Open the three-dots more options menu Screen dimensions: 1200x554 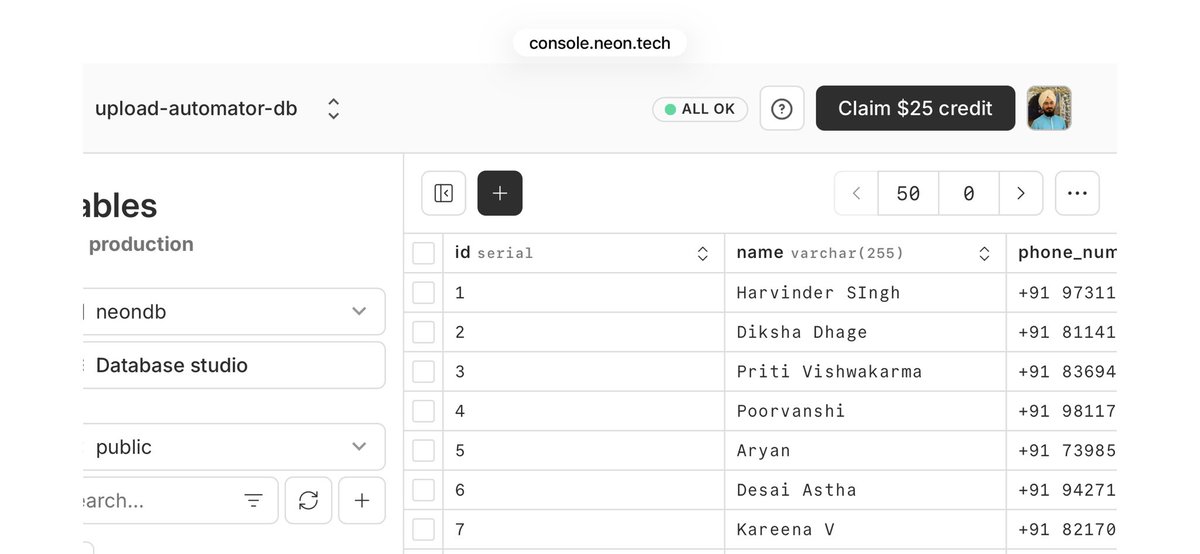pos(1077,193)
